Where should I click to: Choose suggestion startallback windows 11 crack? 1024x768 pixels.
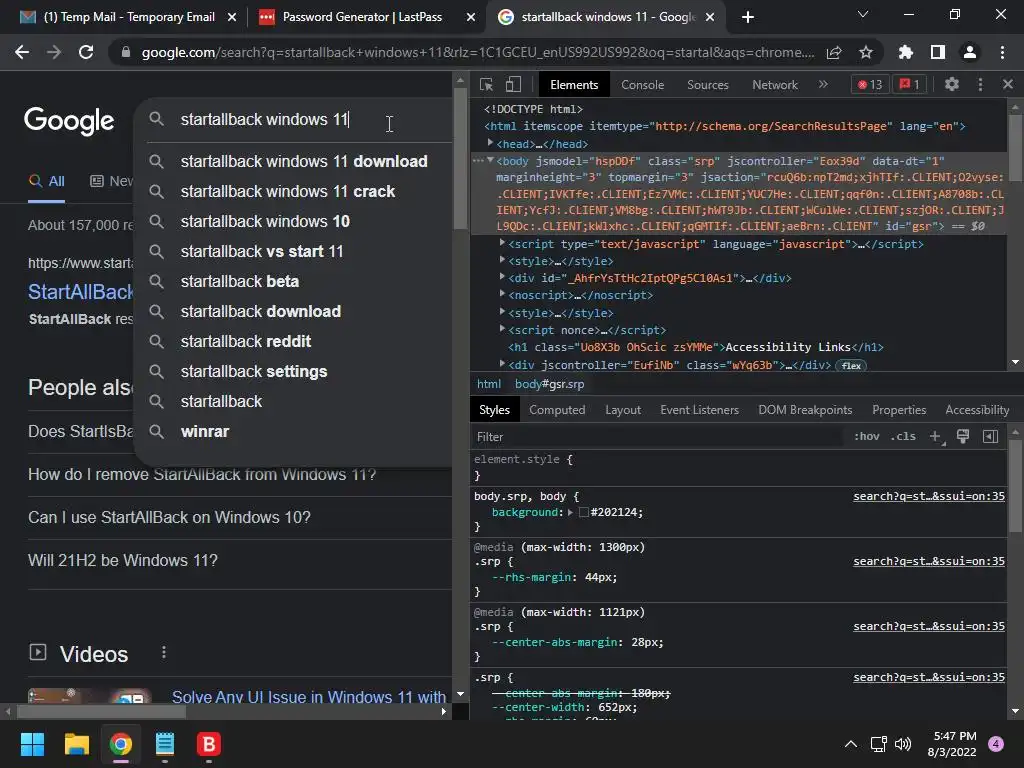pos(287,191)
